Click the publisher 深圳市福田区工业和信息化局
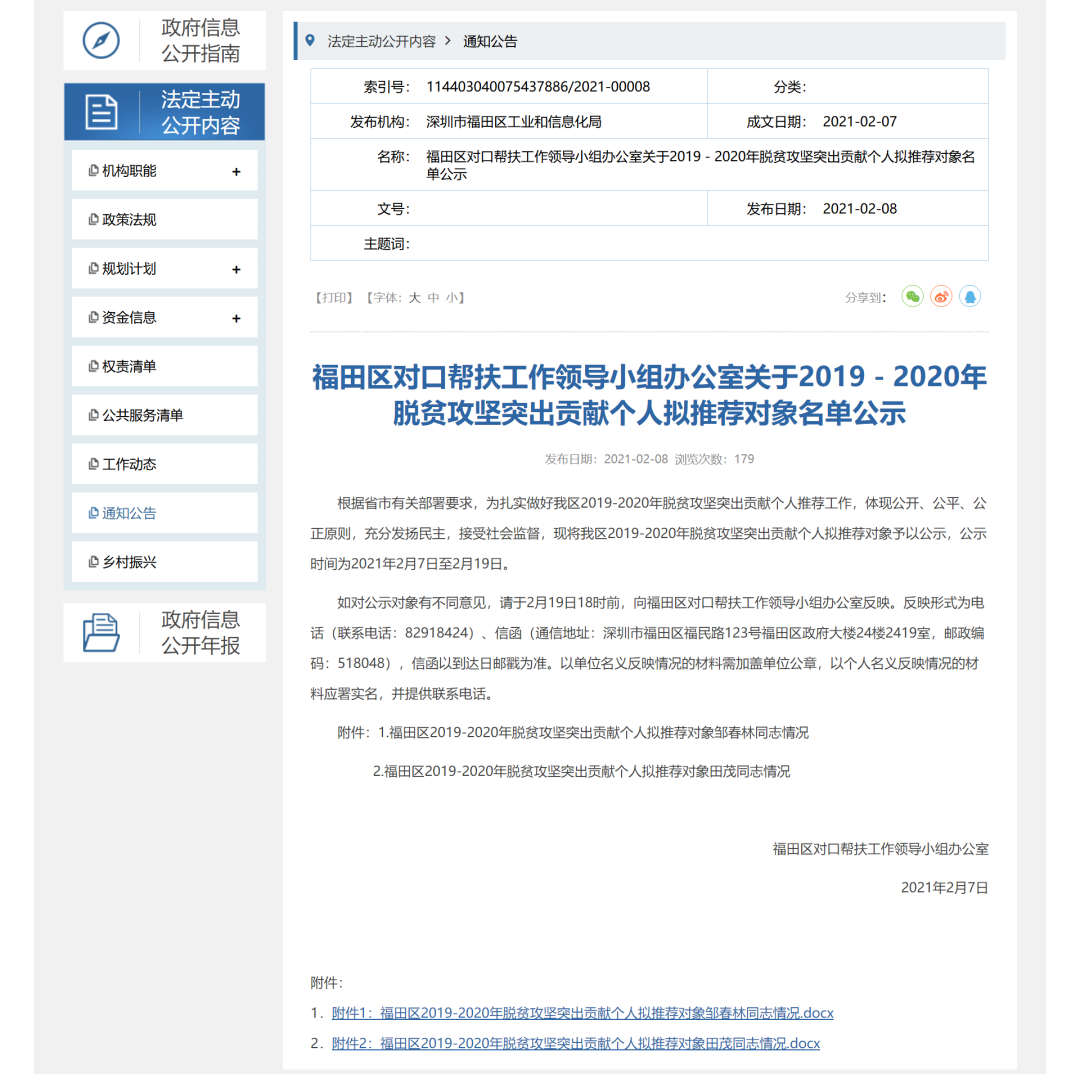The height and width of the screenshot is (1074, 1080). point(514,122)
